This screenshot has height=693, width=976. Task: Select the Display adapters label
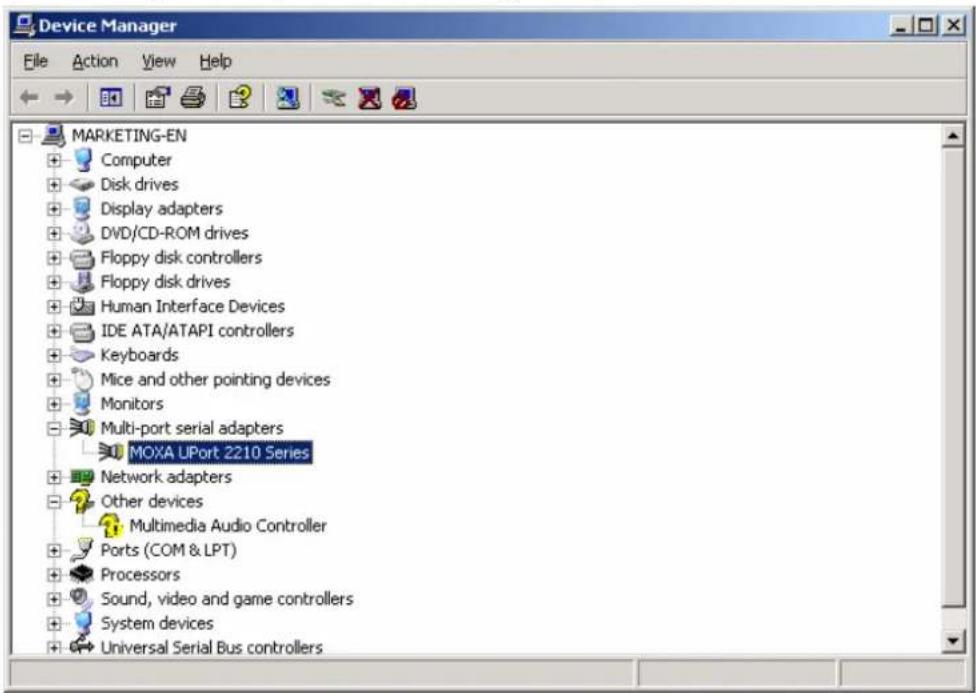pos(161,209)
